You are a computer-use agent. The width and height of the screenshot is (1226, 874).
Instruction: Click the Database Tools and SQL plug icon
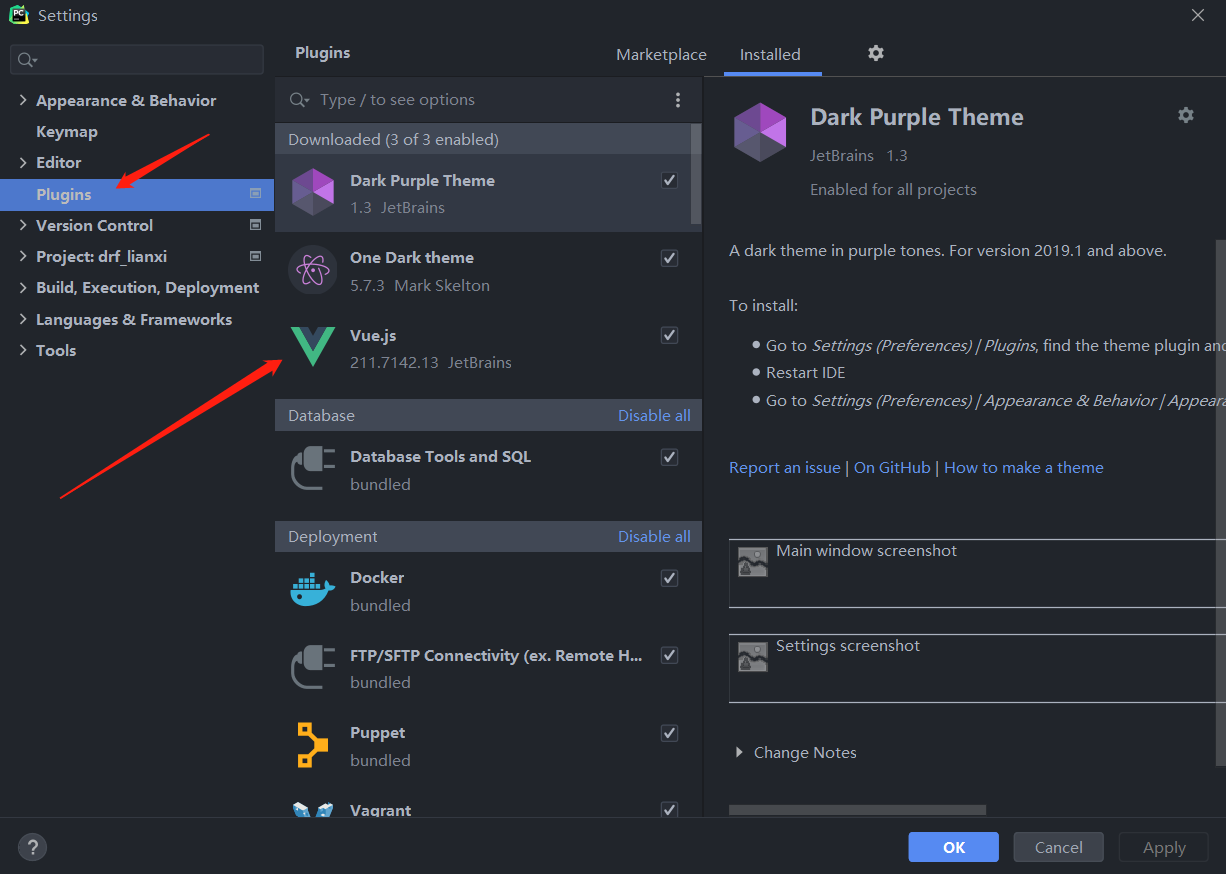point(313,469)
